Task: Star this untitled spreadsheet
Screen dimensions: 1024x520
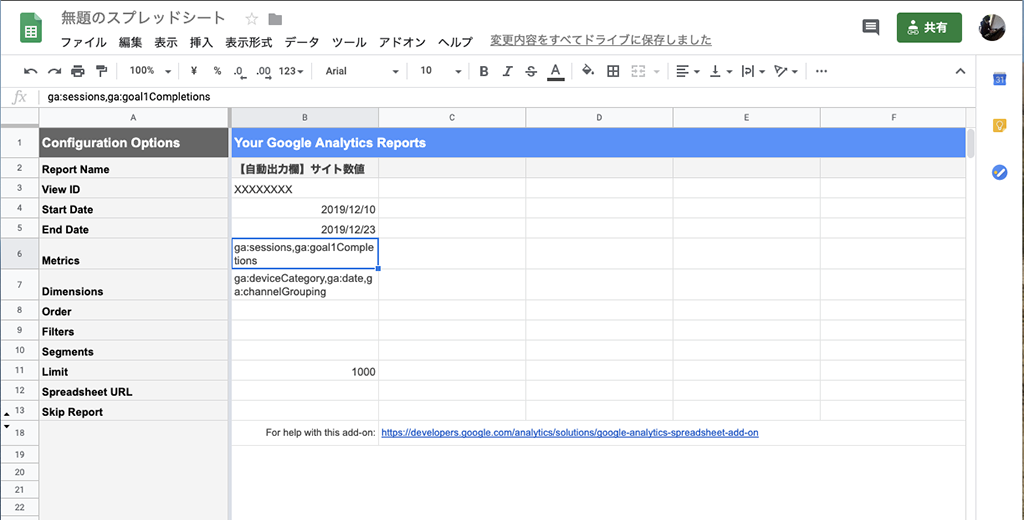Action: 251,19
